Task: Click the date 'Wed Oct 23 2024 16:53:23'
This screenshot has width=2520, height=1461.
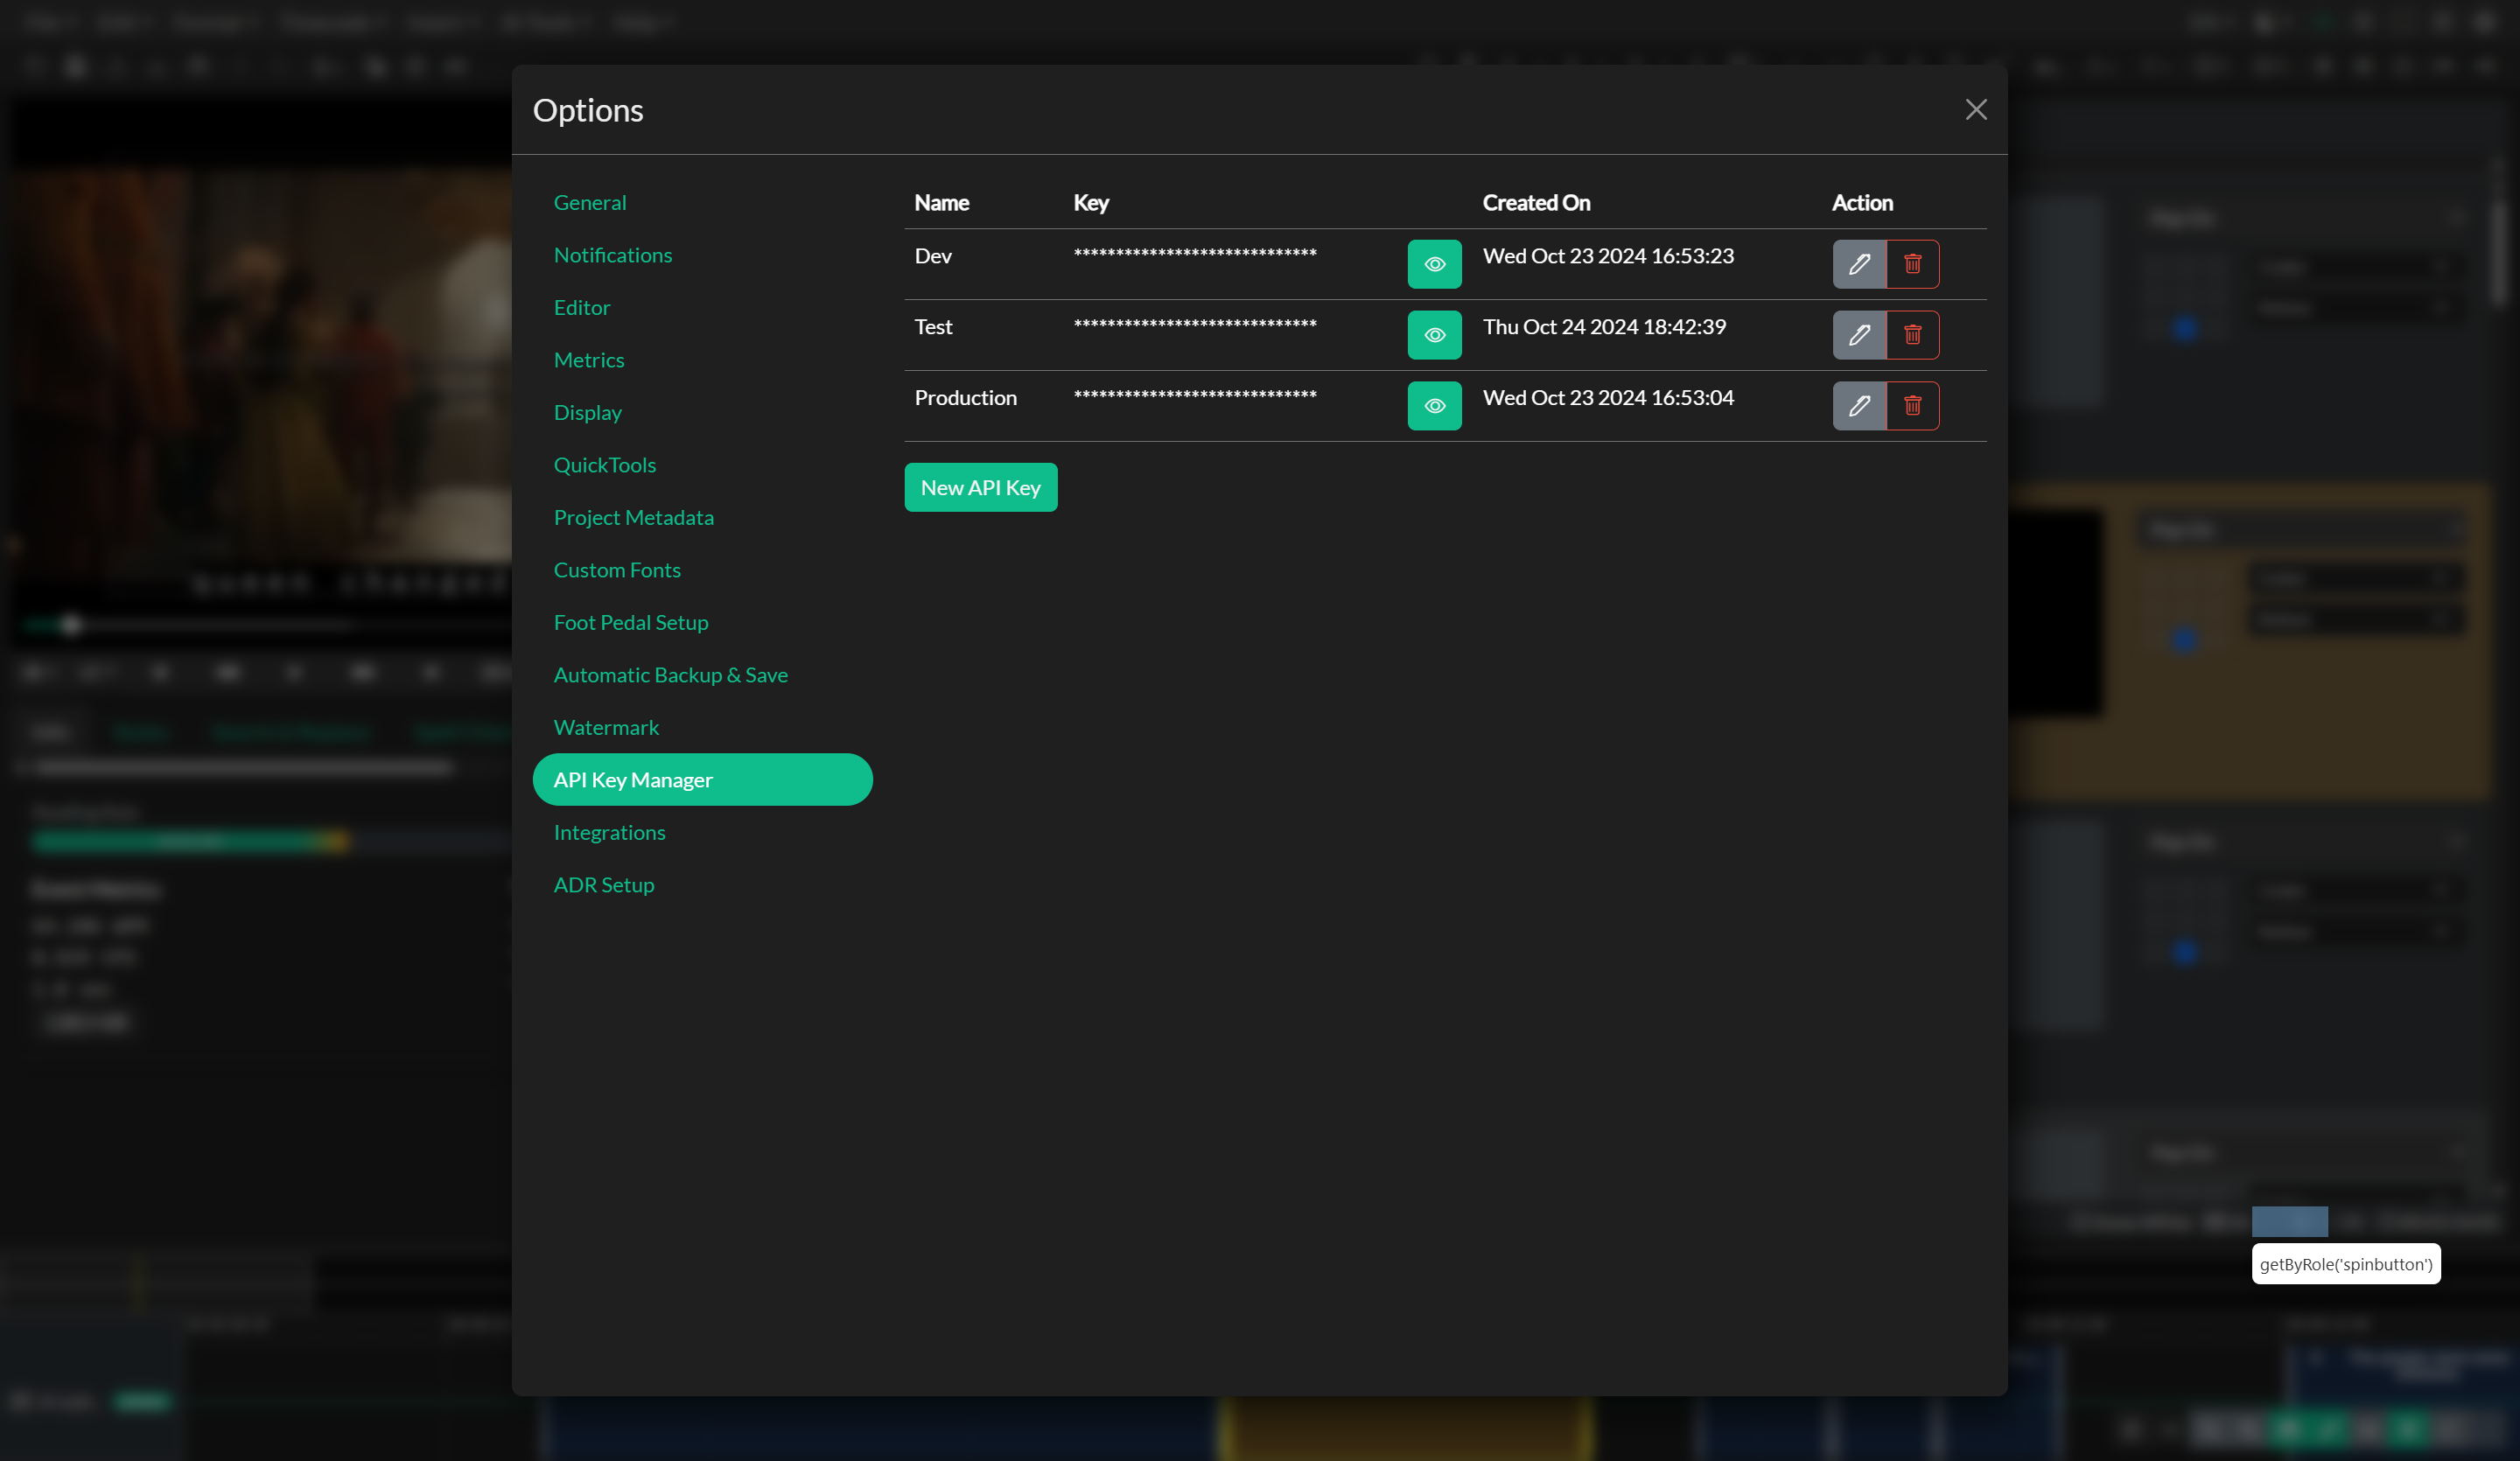Action: [1608, 256]
